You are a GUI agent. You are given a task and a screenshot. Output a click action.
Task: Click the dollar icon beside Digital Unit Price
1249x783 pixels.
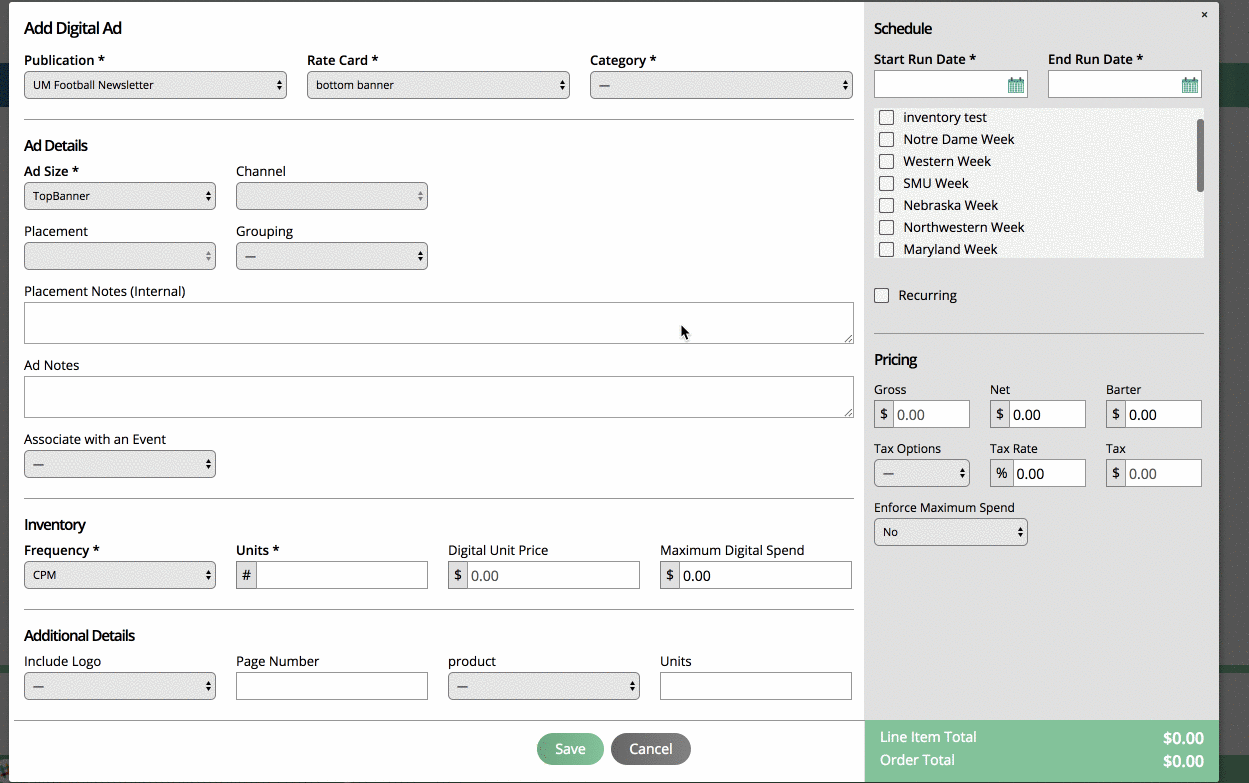click(457, 574)
